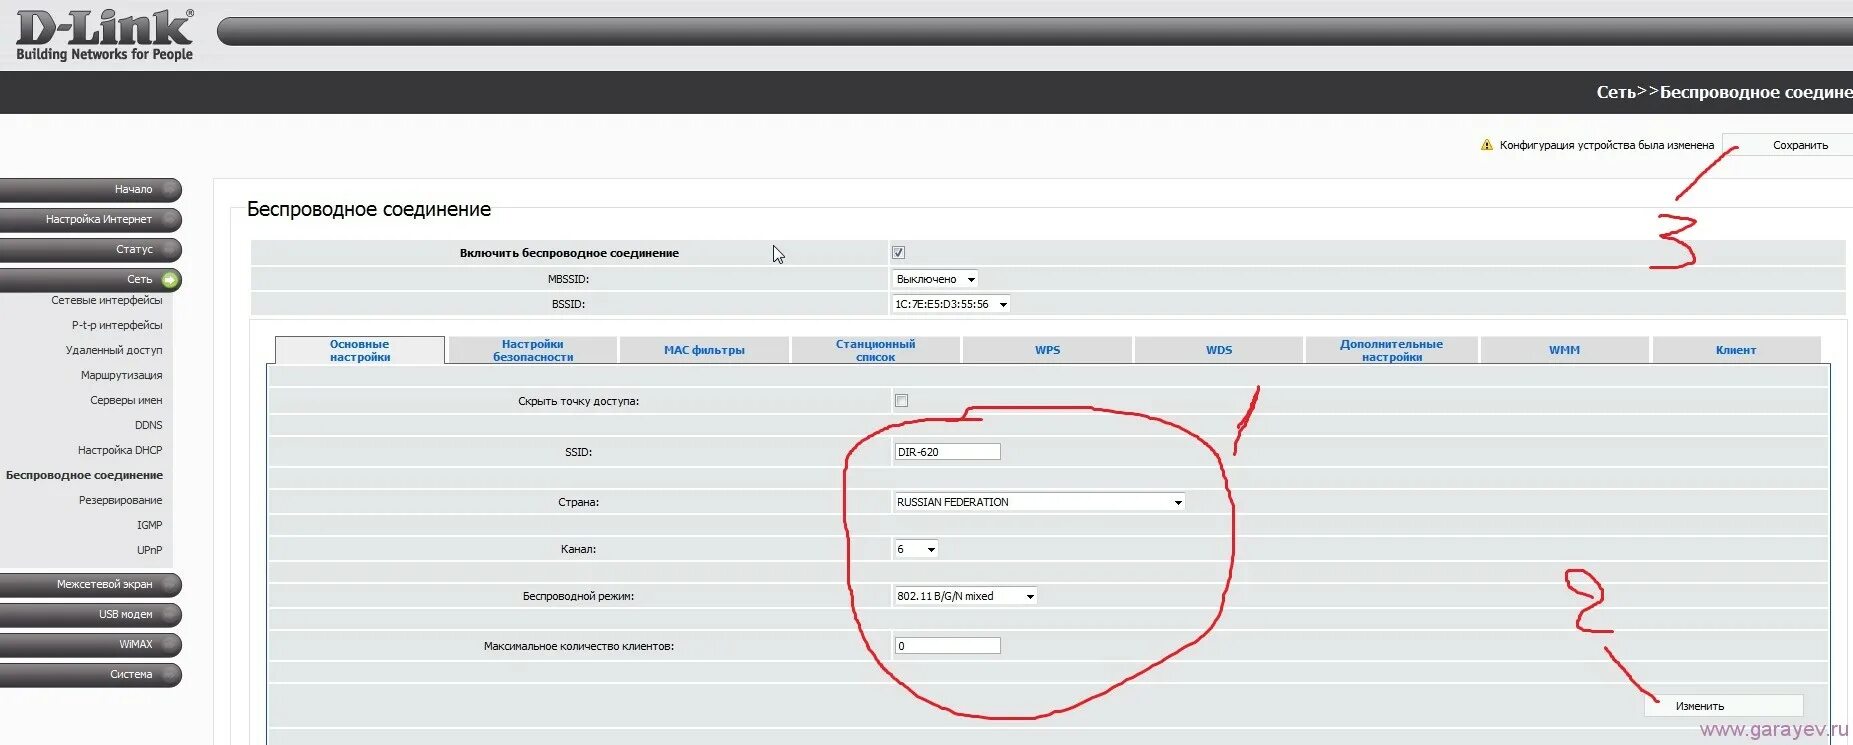Screen dimensions: 1853x745
Task: Open the Станционный список tab
Action: [876, 350]
